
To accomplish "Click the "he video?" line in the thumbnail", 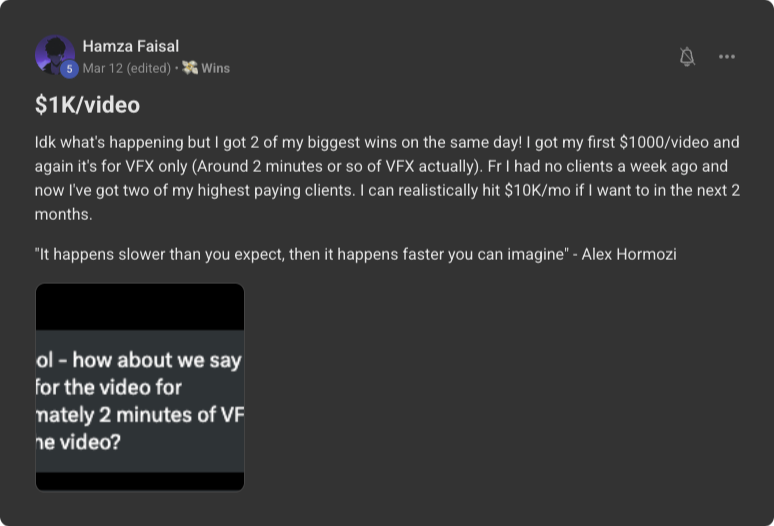I will point(78,441).
